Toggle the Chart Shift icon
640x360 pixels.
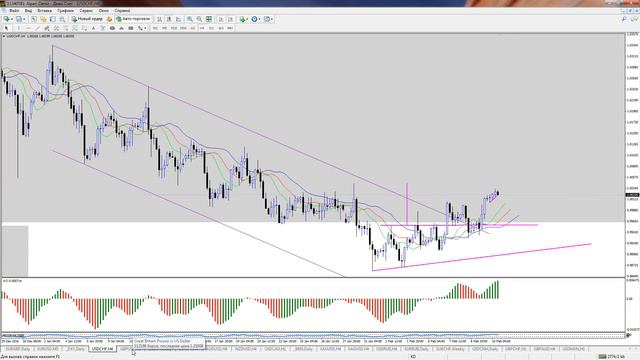pos(231,19)
